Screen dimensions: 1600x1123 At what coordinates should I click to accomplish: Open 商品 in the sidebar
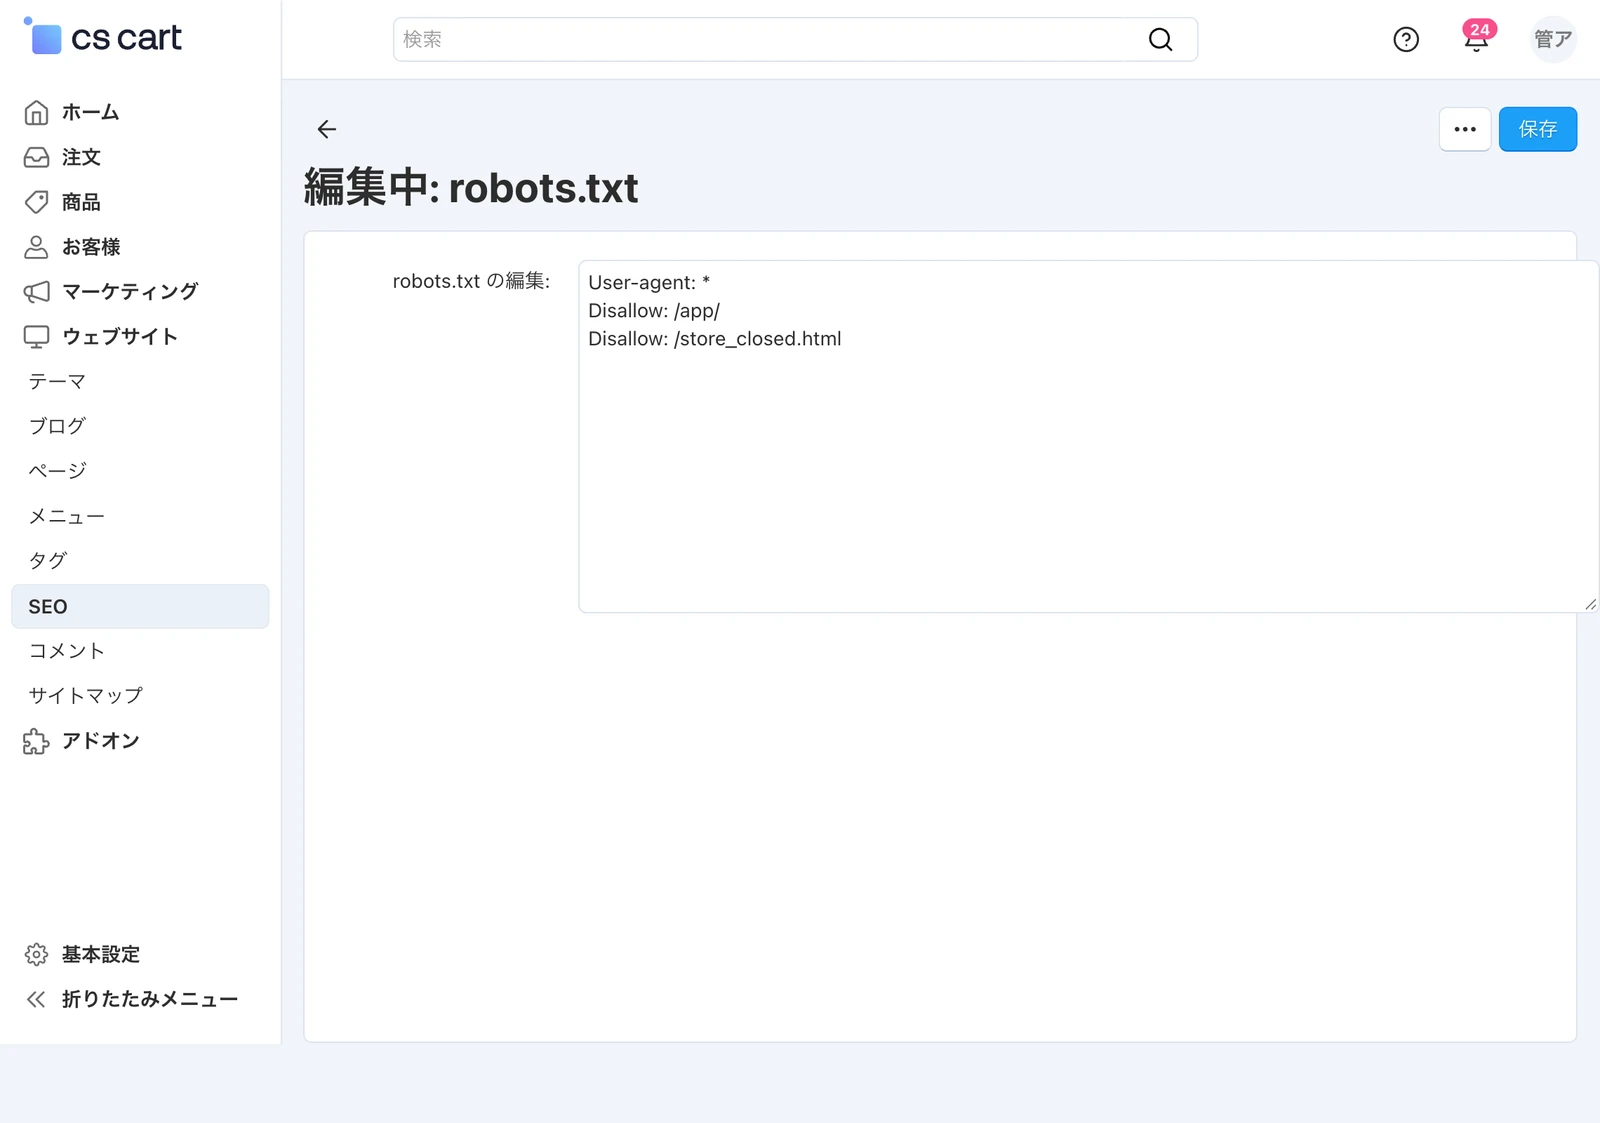click(x=81, y=202)
